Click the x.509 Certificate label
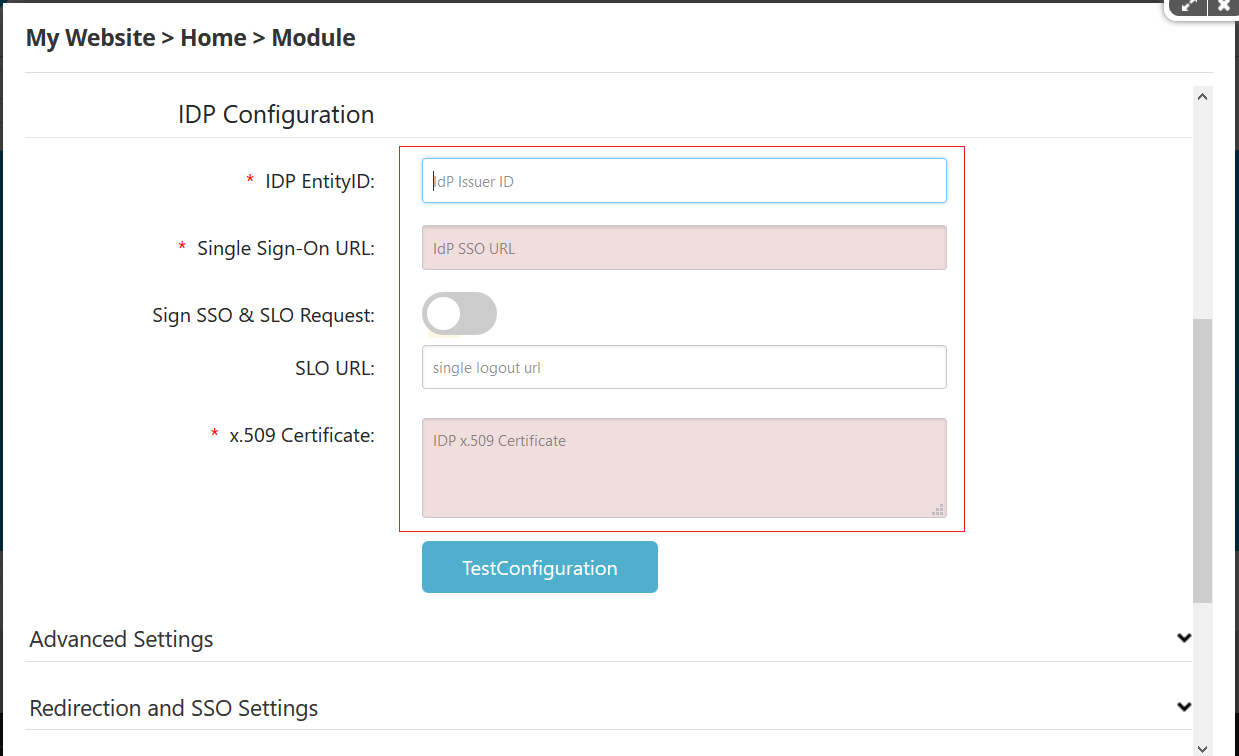Screen dimensions: 1239x756 [x=302, y=435]
